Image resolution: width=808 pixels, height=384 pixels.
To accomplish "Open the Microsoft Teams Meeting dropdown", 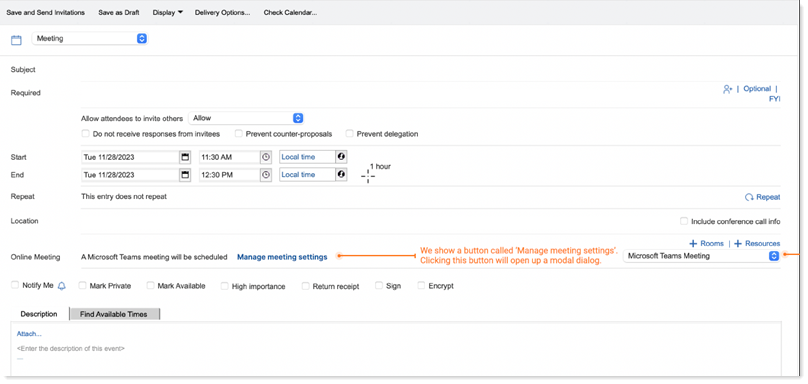I will (x=701, y=256).
